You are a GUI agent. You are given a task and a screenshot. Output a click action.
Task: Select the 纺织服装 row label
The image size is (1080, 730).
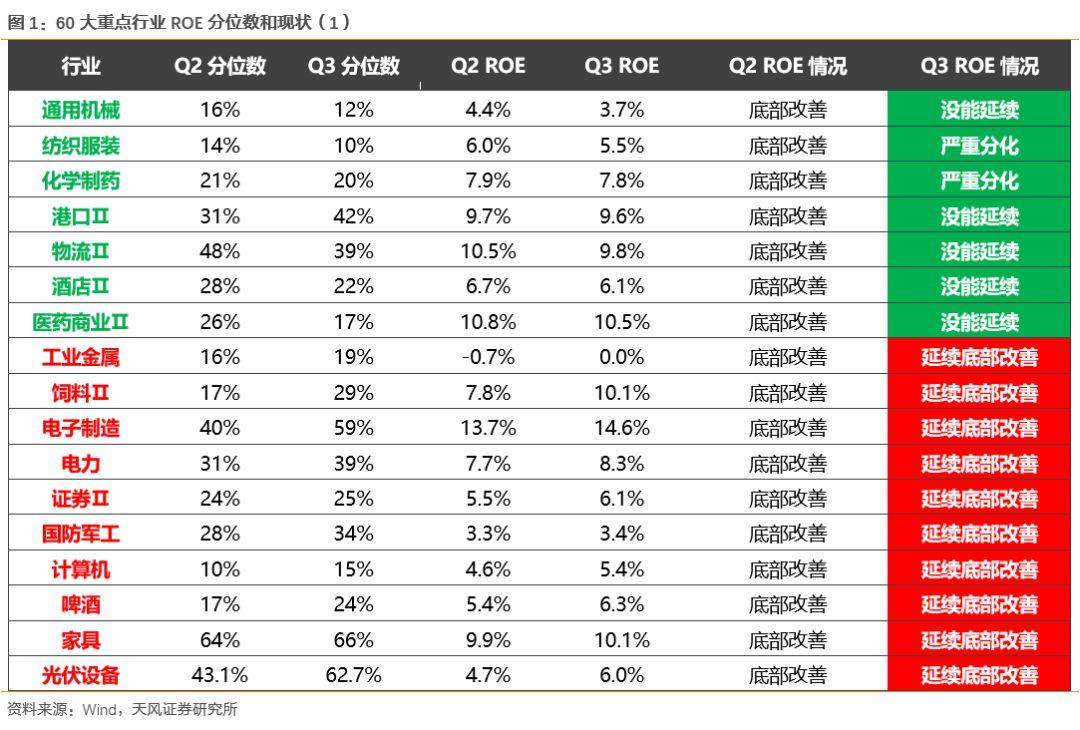pyautogui.click(x=81, y=146)
